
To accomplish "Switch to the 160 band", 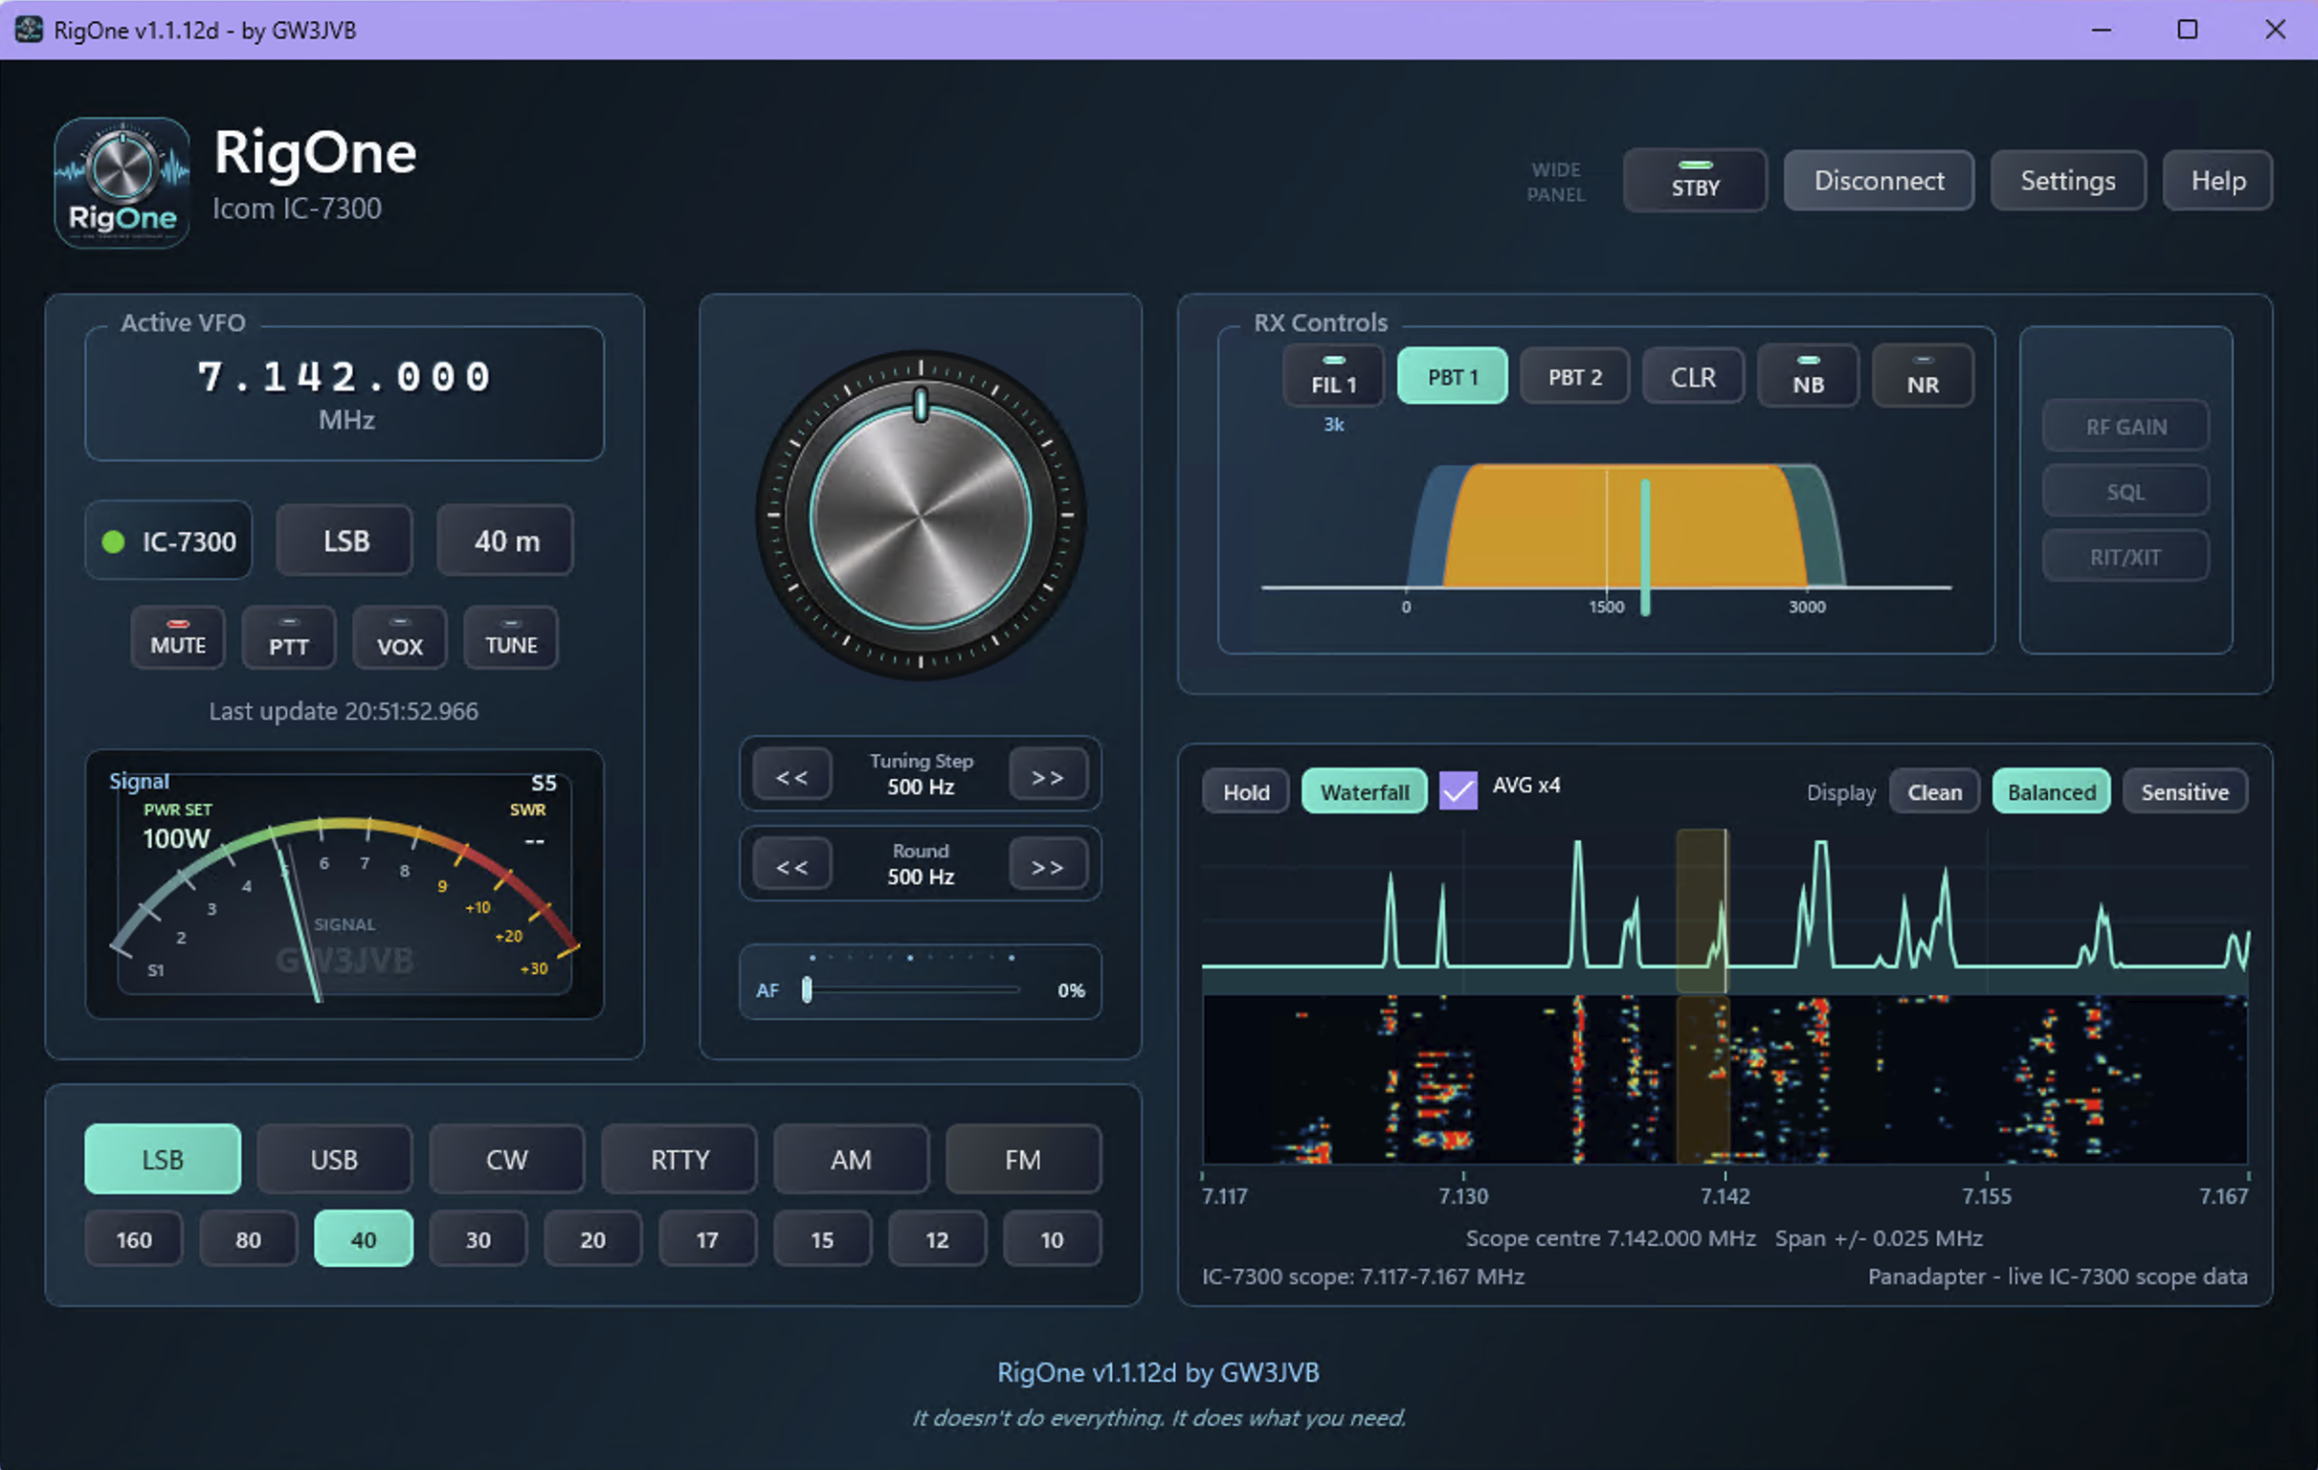I will click(134, 1239).
